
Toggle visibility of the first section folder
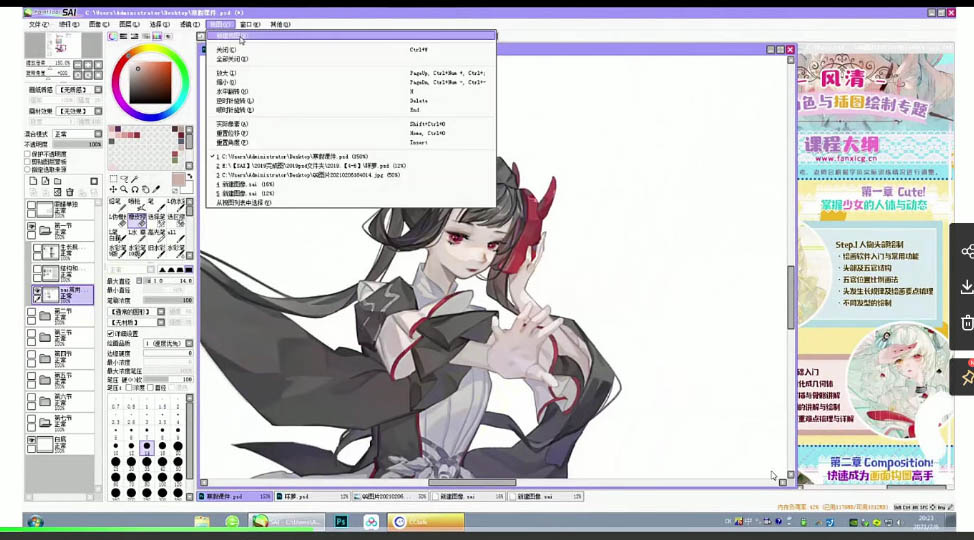(31, 227)
